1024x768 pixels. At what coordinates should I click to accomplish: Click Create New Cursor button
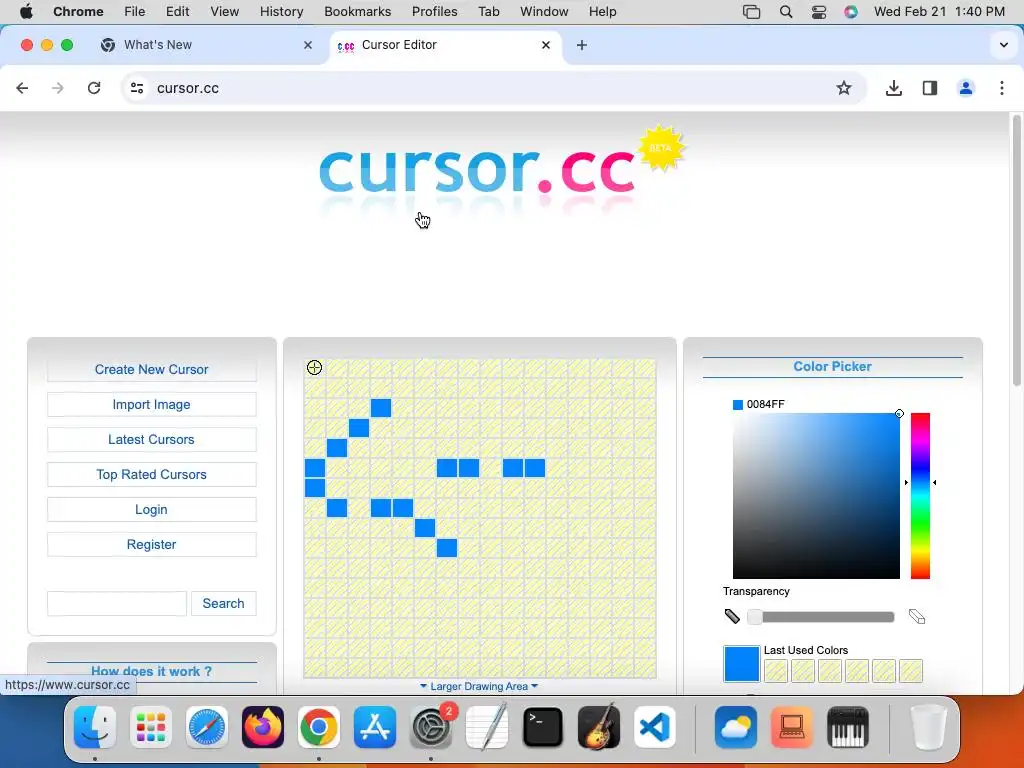[x=152, y=370]
